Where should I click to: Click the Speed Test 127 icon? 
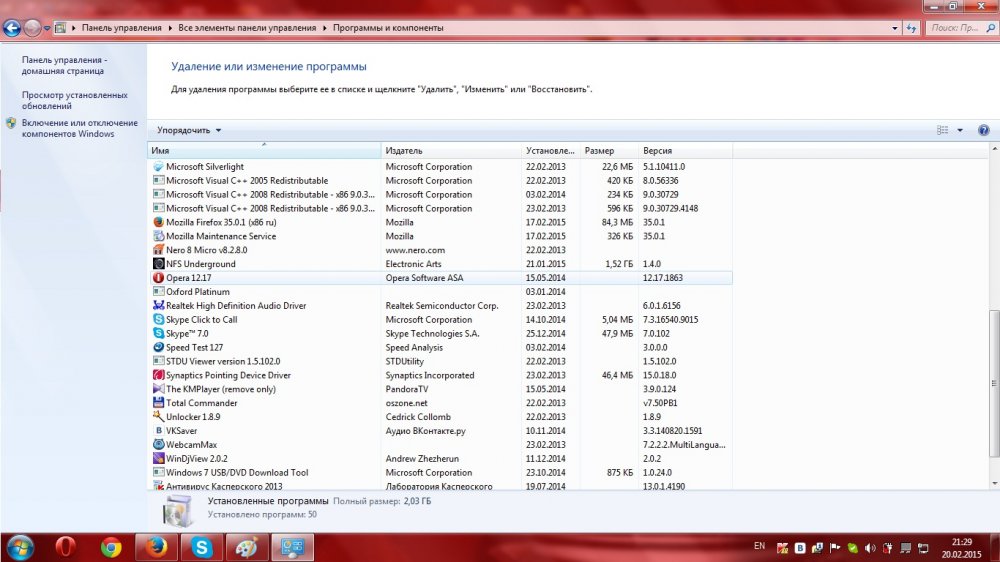(x=158, y=348)
